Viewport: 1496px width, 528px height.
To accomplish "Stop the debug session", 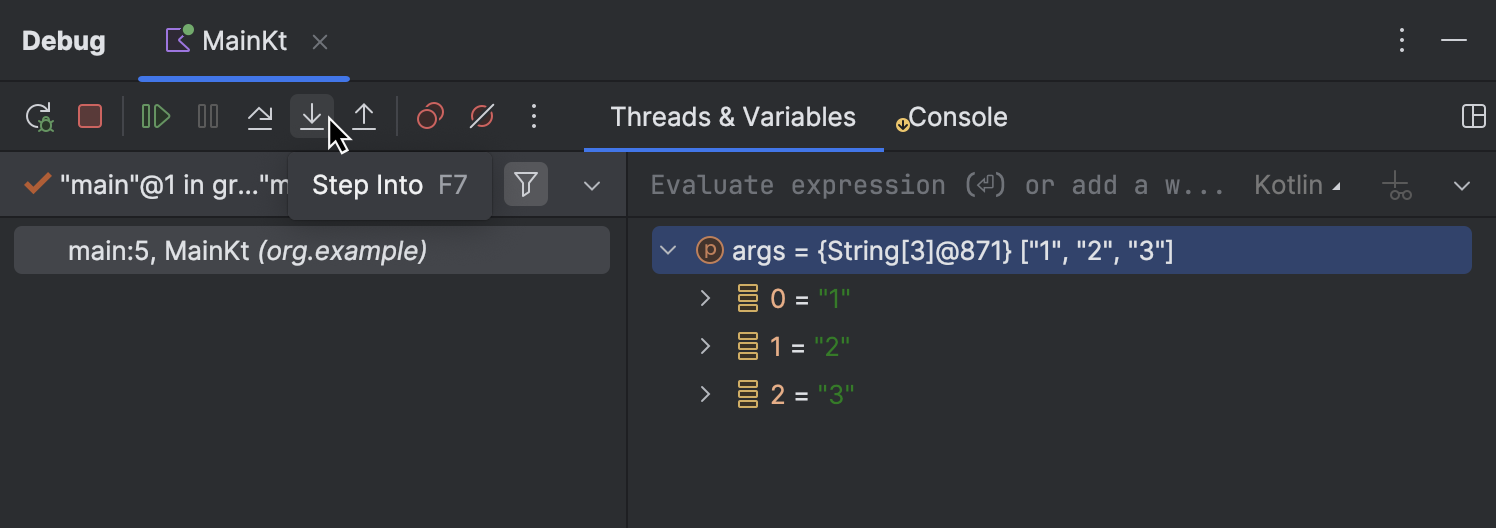I will (90, 117).
